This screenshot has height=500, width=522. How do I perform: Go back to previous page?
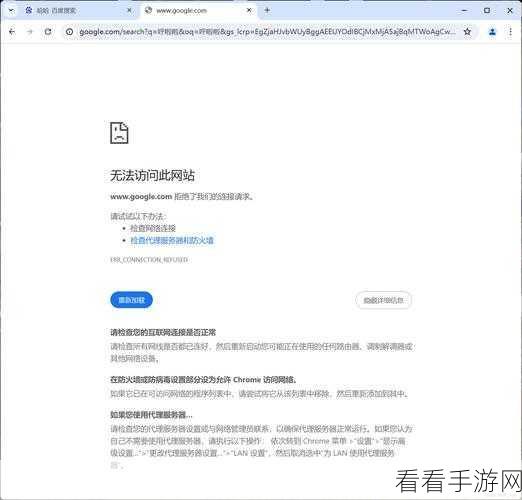tap(12, 32)
